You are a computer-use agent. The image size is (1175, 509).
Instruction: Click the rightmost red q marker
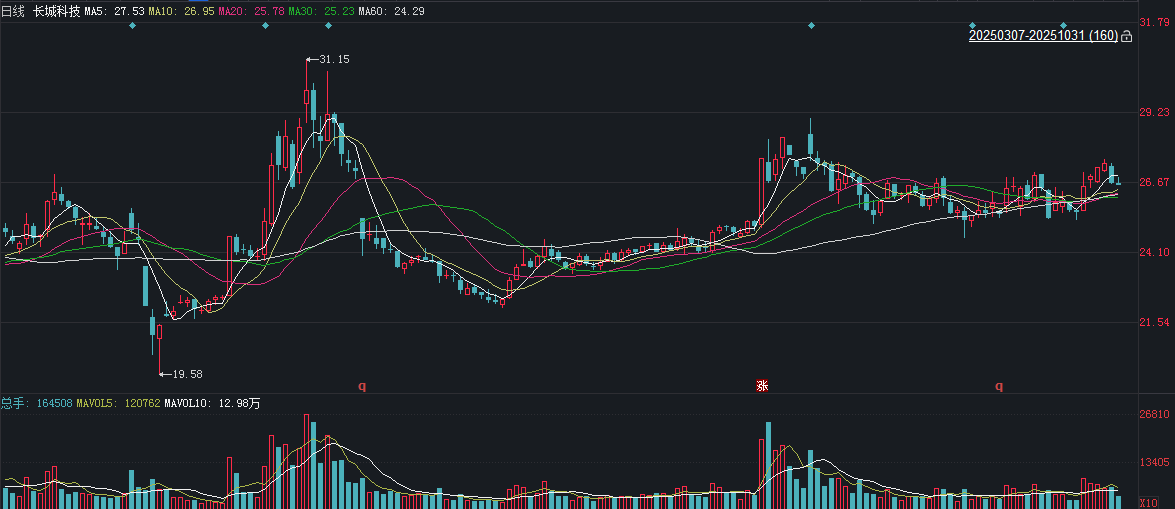pos(998,385)
